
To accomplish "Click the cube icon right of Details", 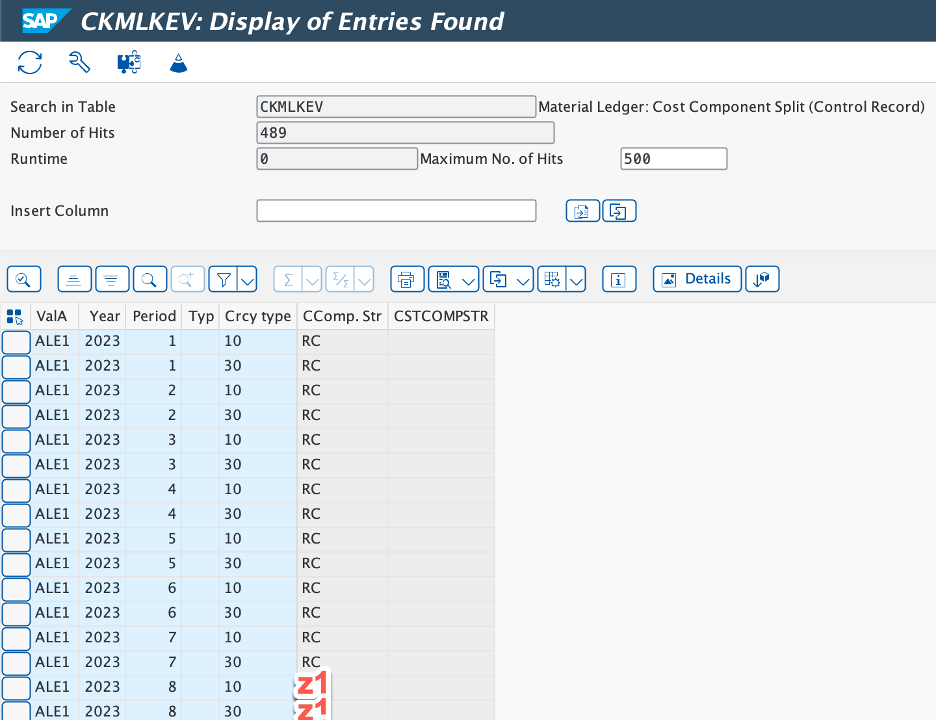I will [x=762, y=279].
